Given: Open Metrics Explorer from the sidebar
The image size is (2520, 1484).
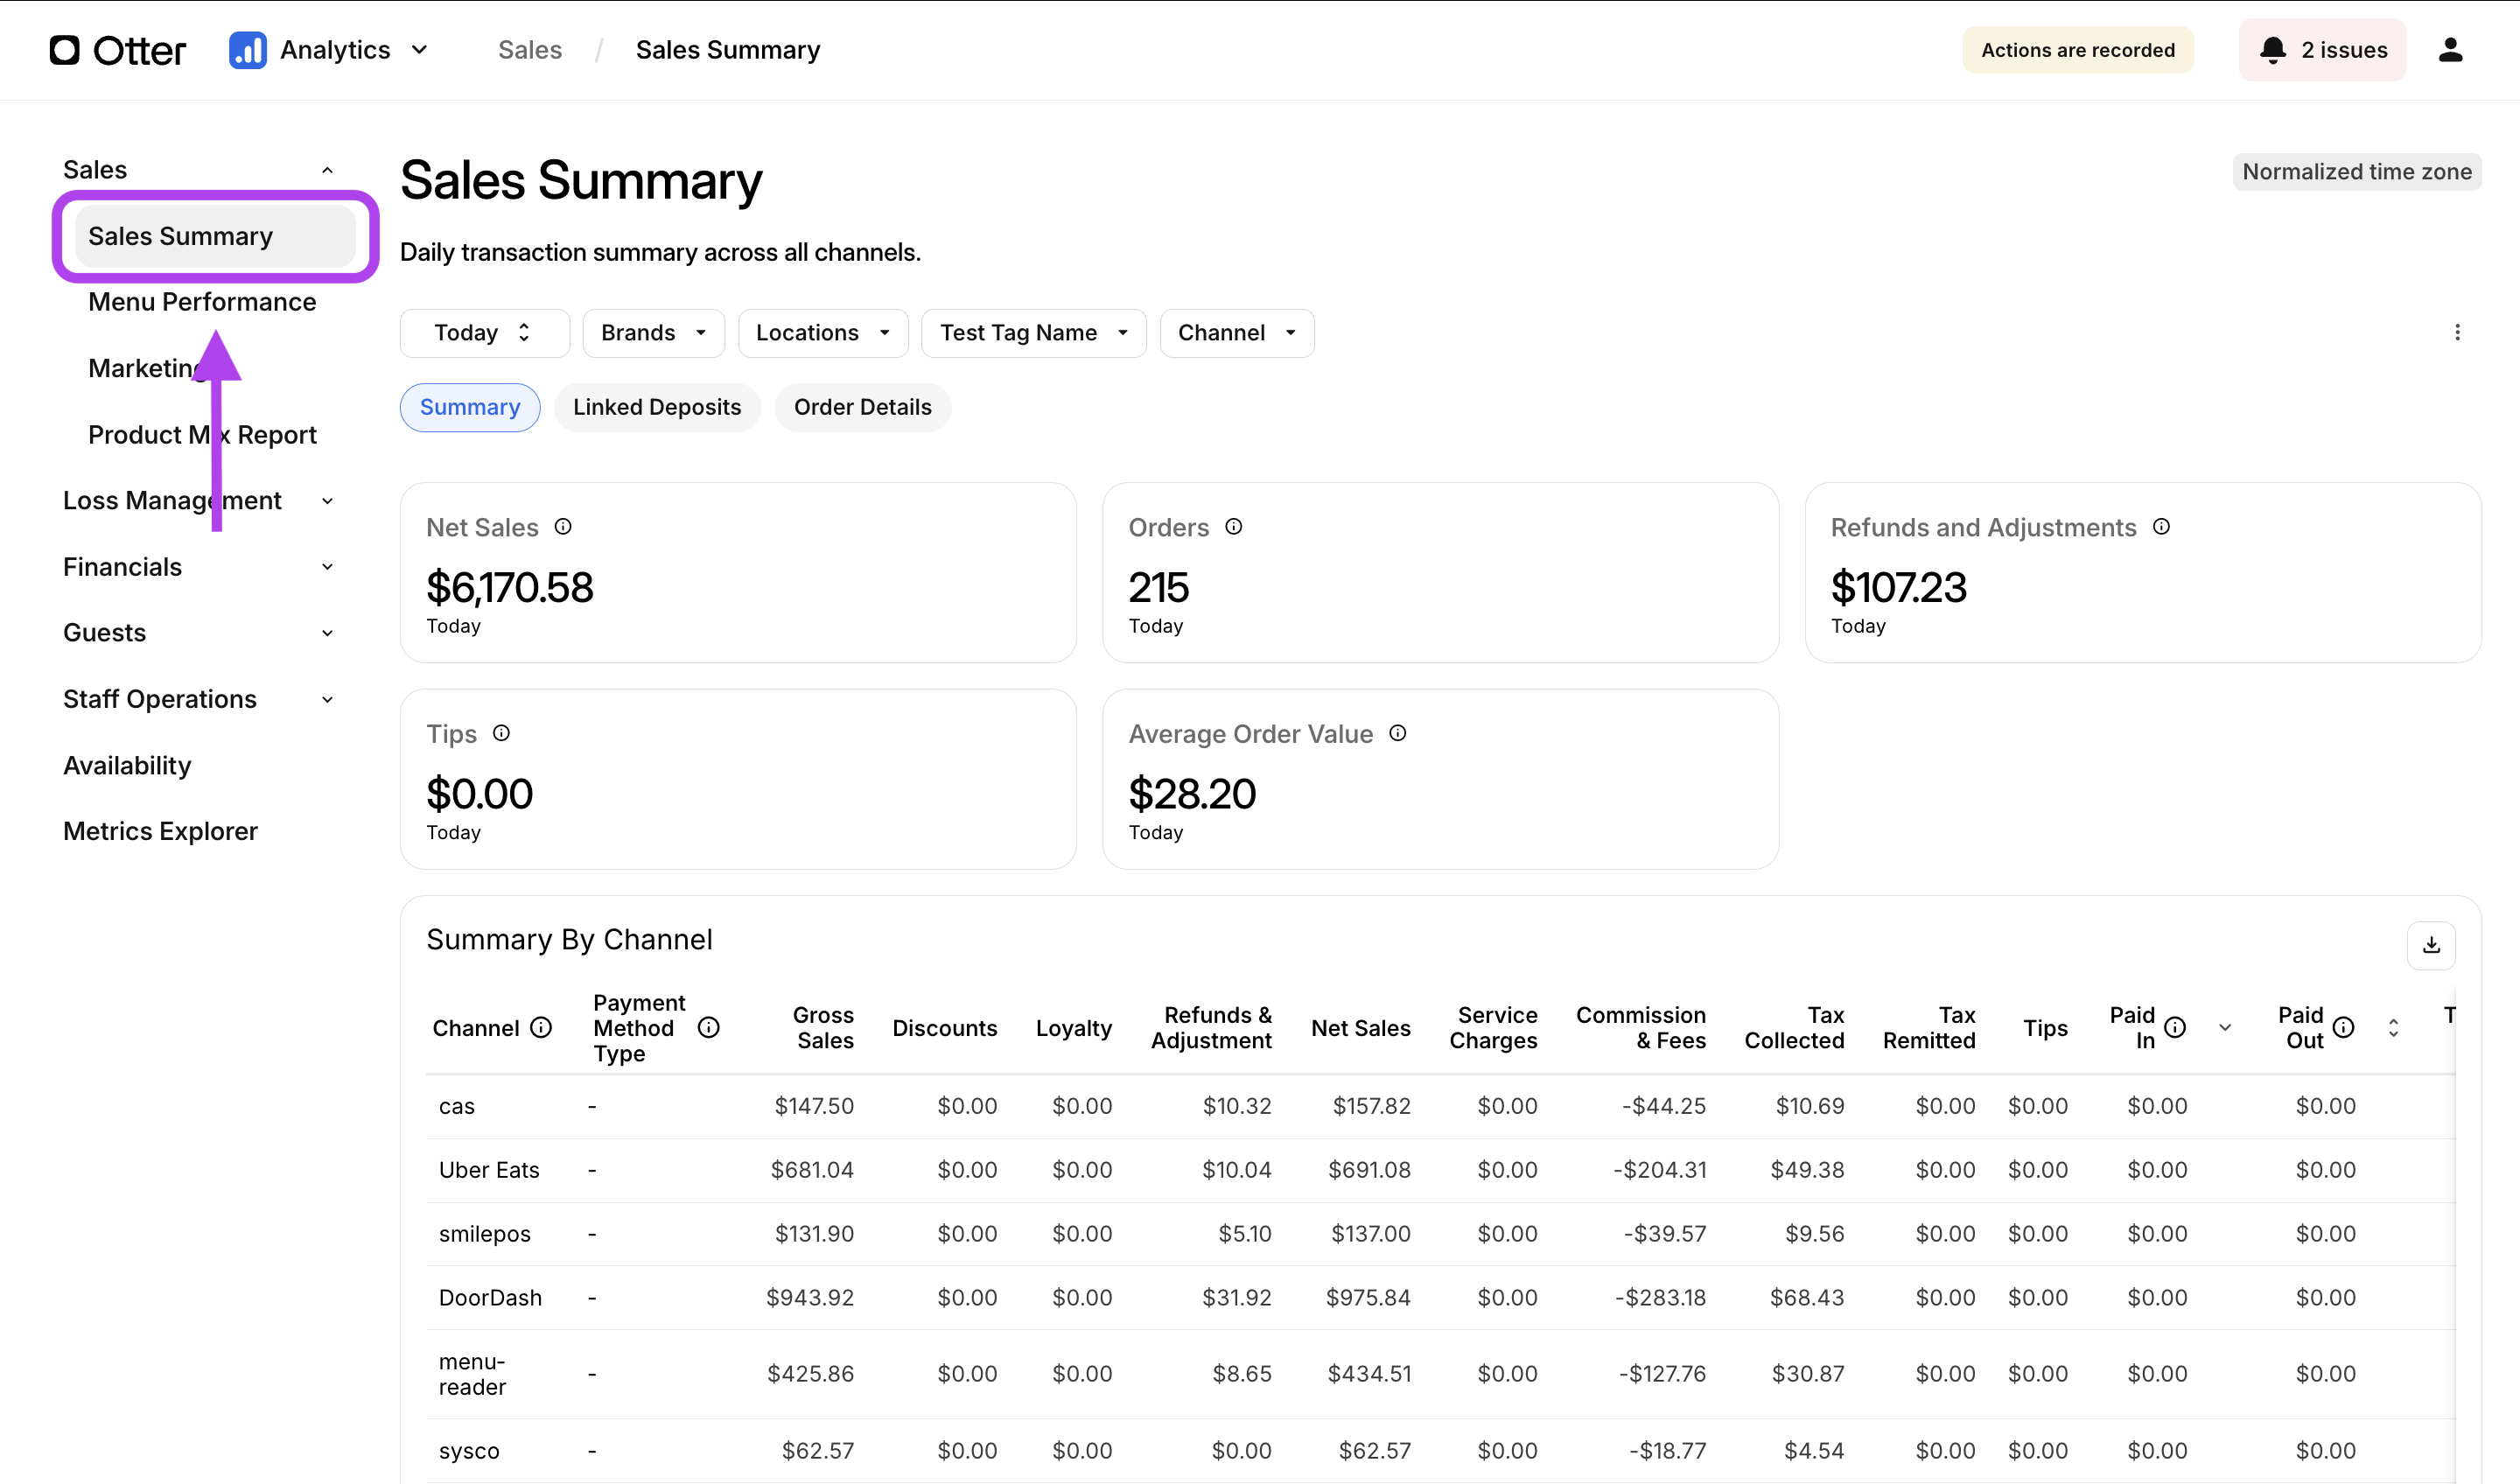Looking at the screenshot, I should click(x=160, y=831).
